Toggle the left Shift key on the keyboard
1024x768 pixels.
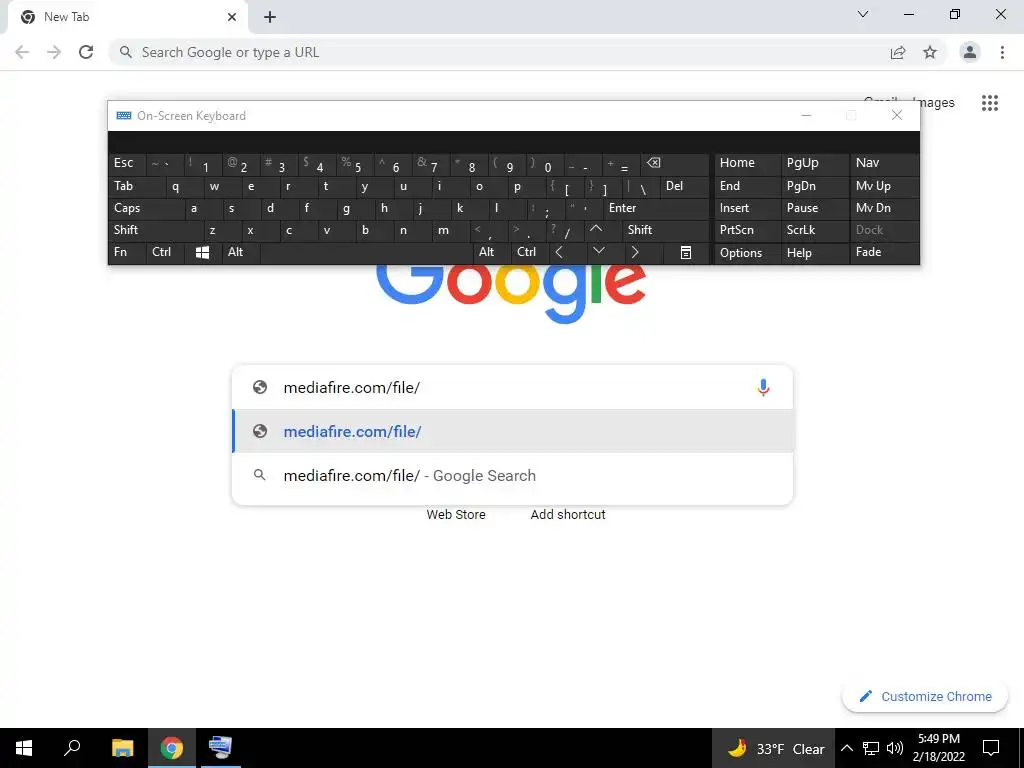156,231
